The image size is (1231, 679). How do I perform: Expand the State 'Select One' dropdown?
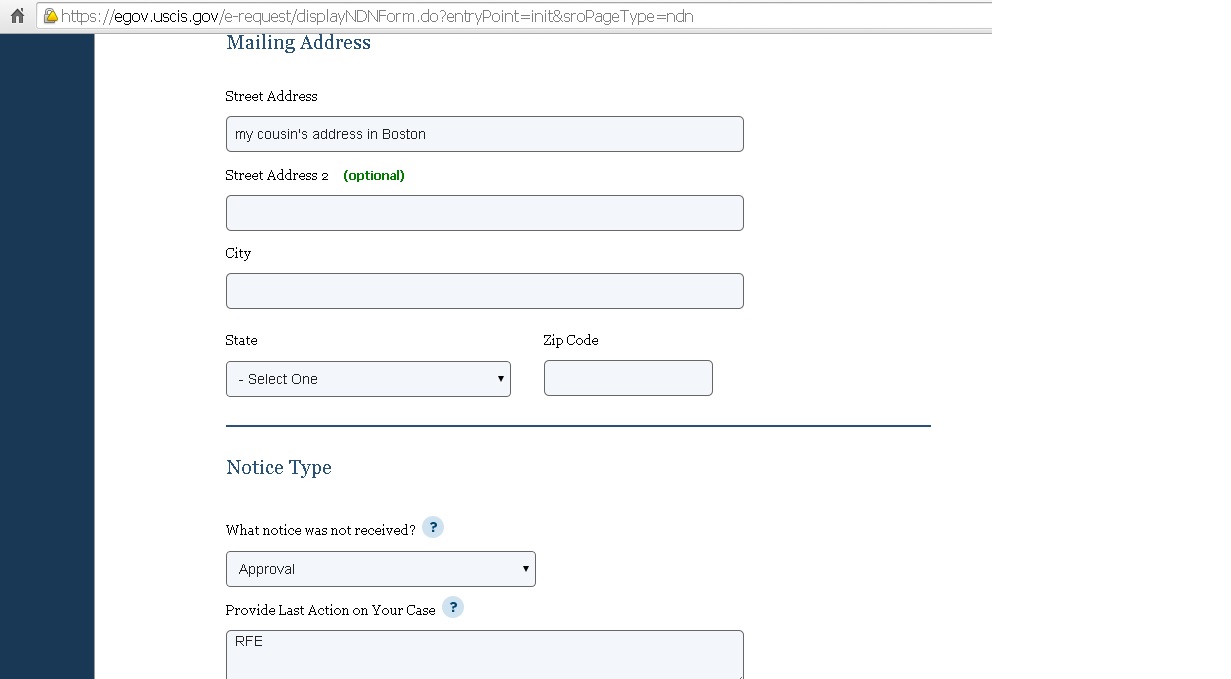[368, 379]
